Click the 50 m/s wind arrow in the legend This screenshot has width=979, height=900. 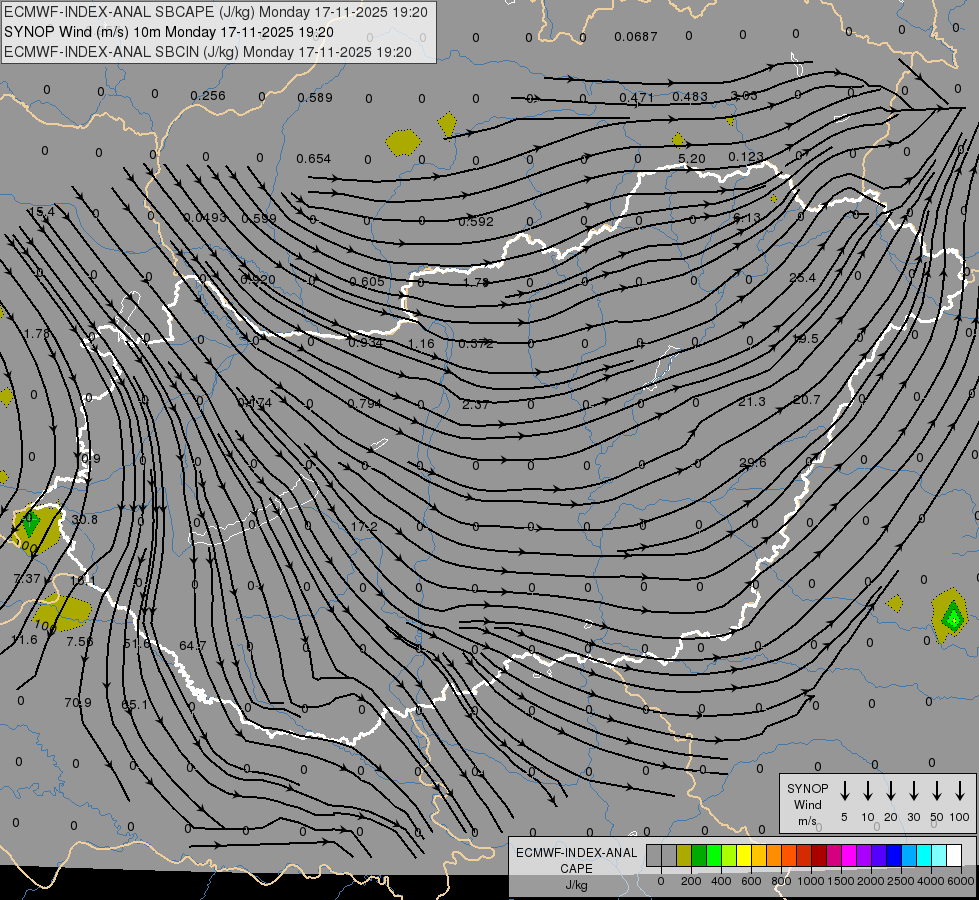click(937, 791)
